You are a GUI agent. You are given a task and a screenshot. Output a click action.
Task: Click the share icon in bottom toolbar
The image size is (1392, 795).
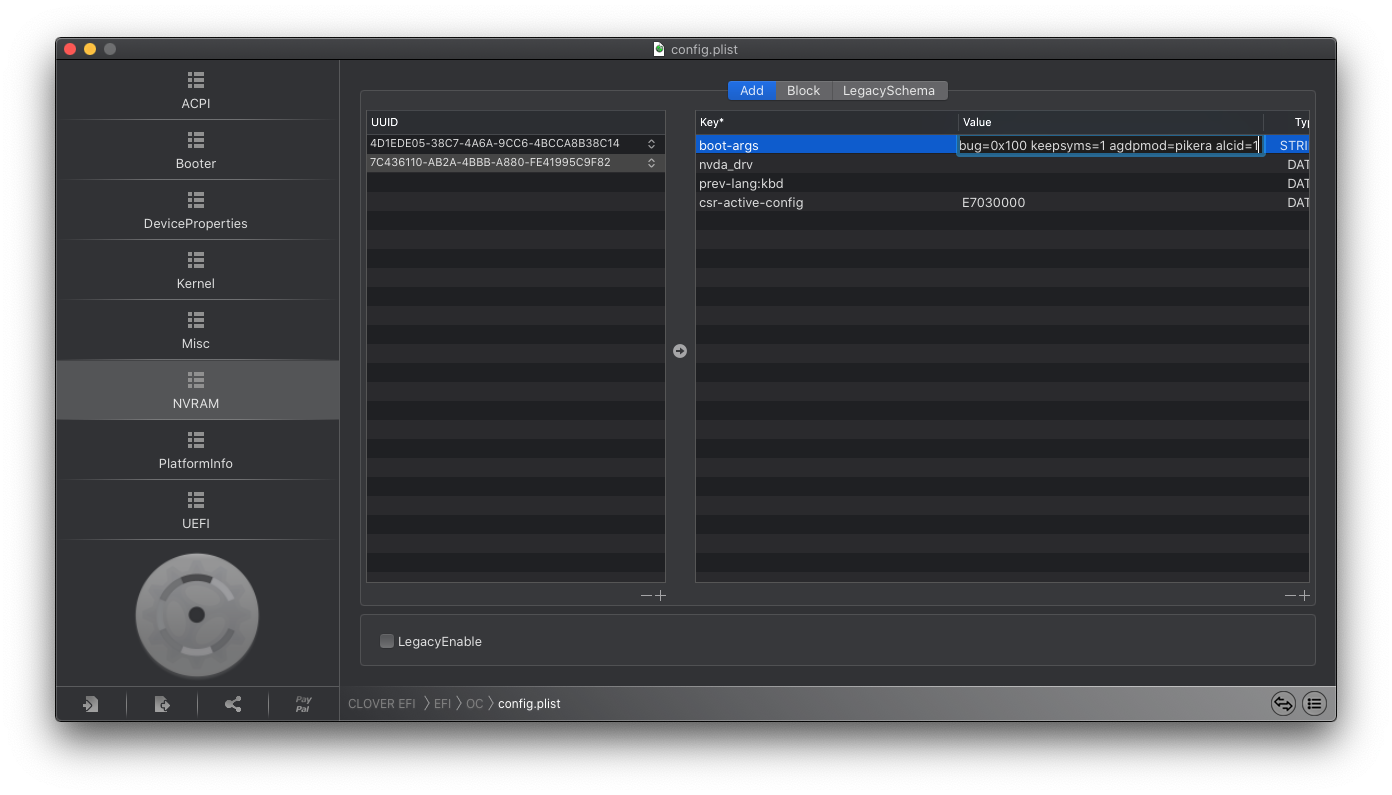(233, 704)
